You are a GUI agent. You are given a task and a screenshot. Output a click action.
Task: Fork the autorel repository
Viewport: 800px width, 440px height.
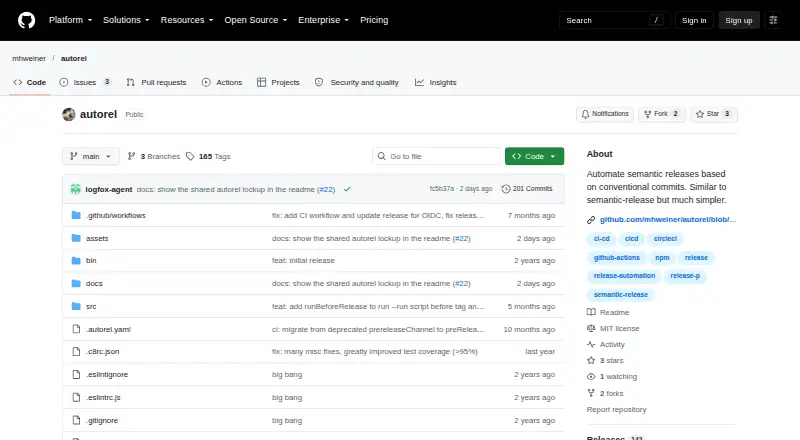pos(661,114)
